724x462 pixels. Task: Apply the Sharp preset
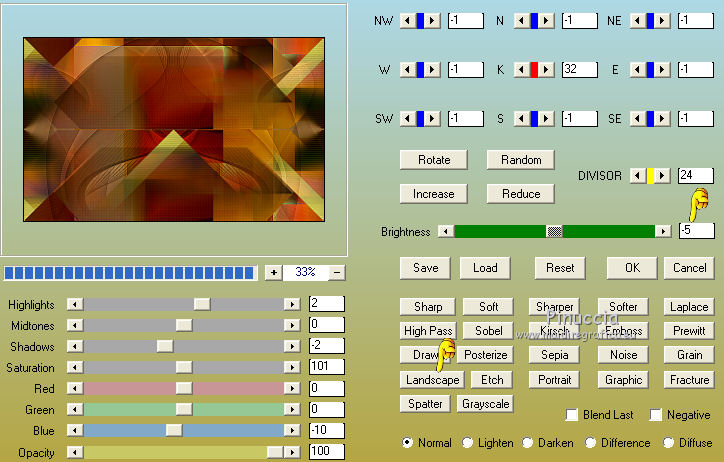(x=428, y=307)
